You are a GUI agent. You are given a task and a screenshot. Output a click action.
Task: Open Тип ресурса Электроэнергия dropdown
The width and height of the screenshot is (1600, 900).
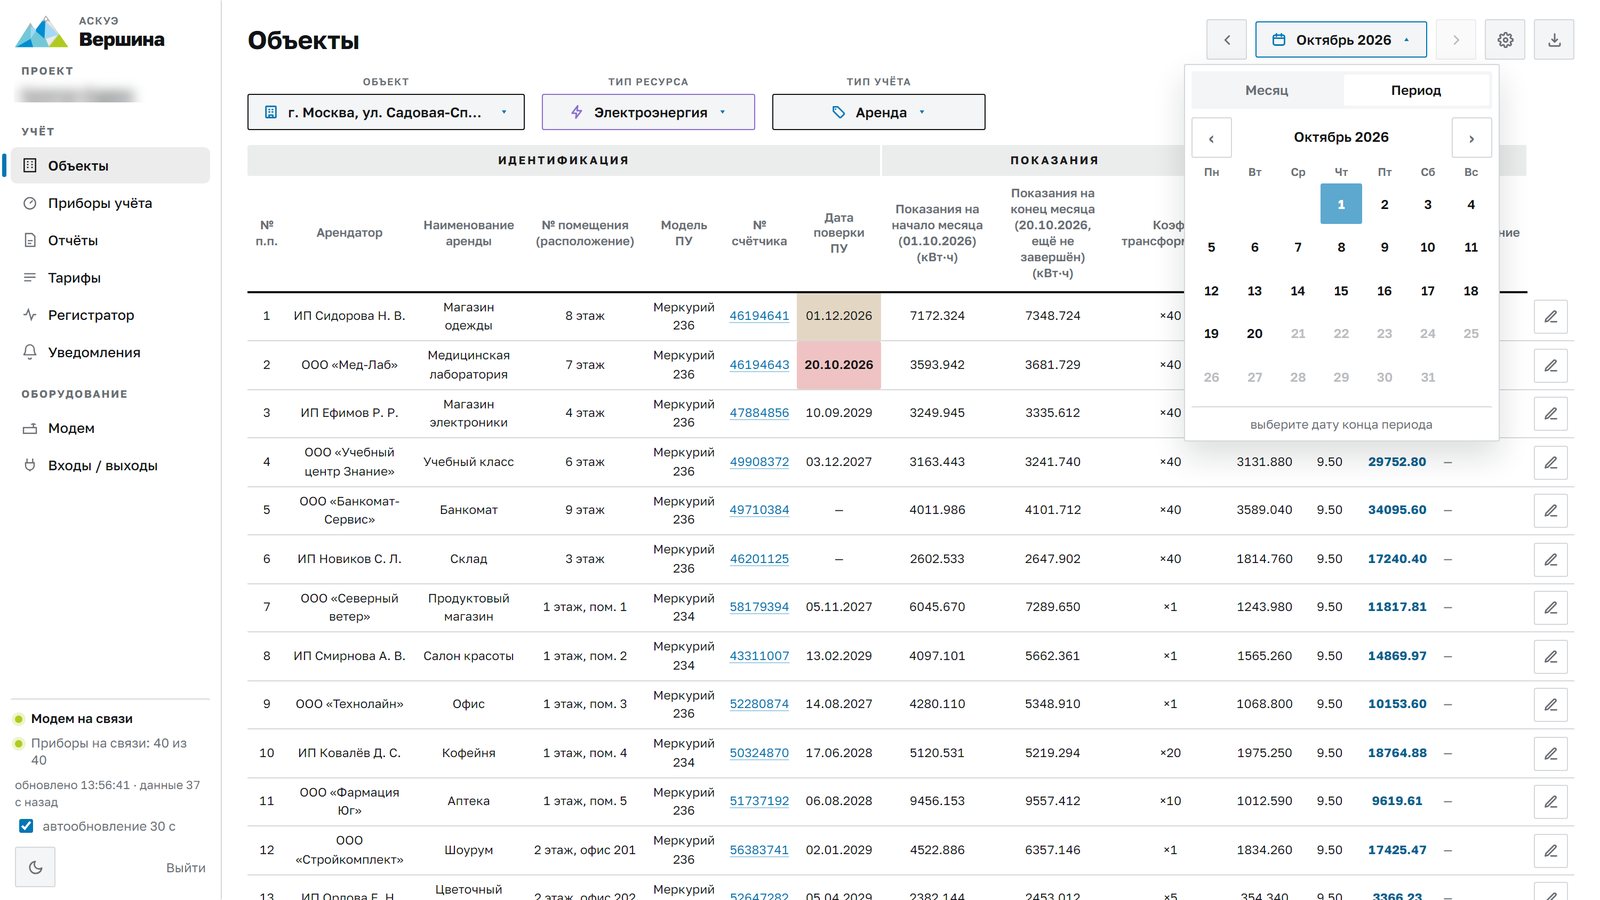click(x=648, y=112)
